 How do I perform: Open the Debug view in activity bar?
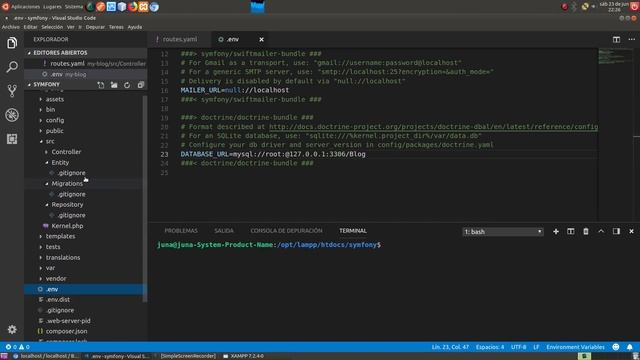[12, 115]
